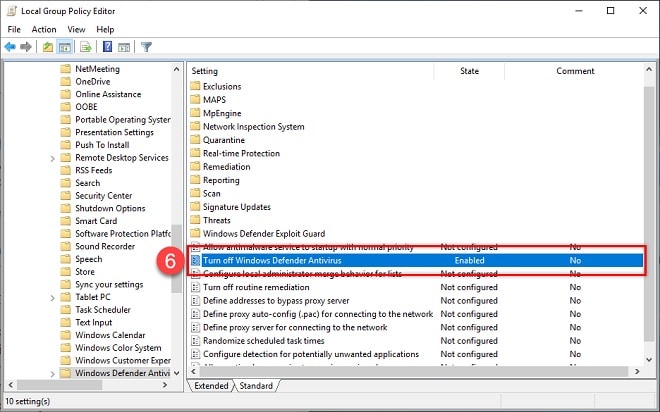Open the Windows Defender Exploit Guard folder
The width and height of the screenshot is (660, 412).
[x=264, y=234]
